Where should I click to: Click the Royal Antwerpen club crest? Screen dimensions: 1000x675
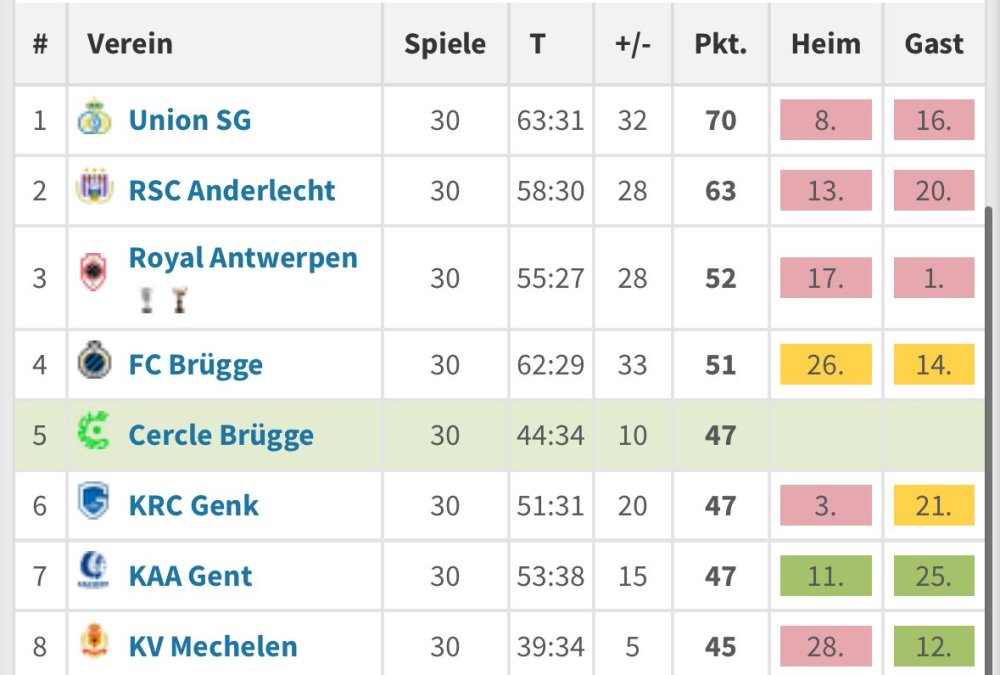(93, 273)
